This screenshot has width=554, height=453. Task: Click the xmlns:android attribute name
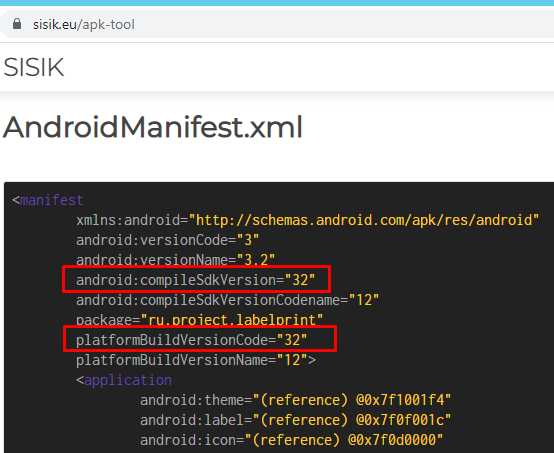click(x=128, y=220)
